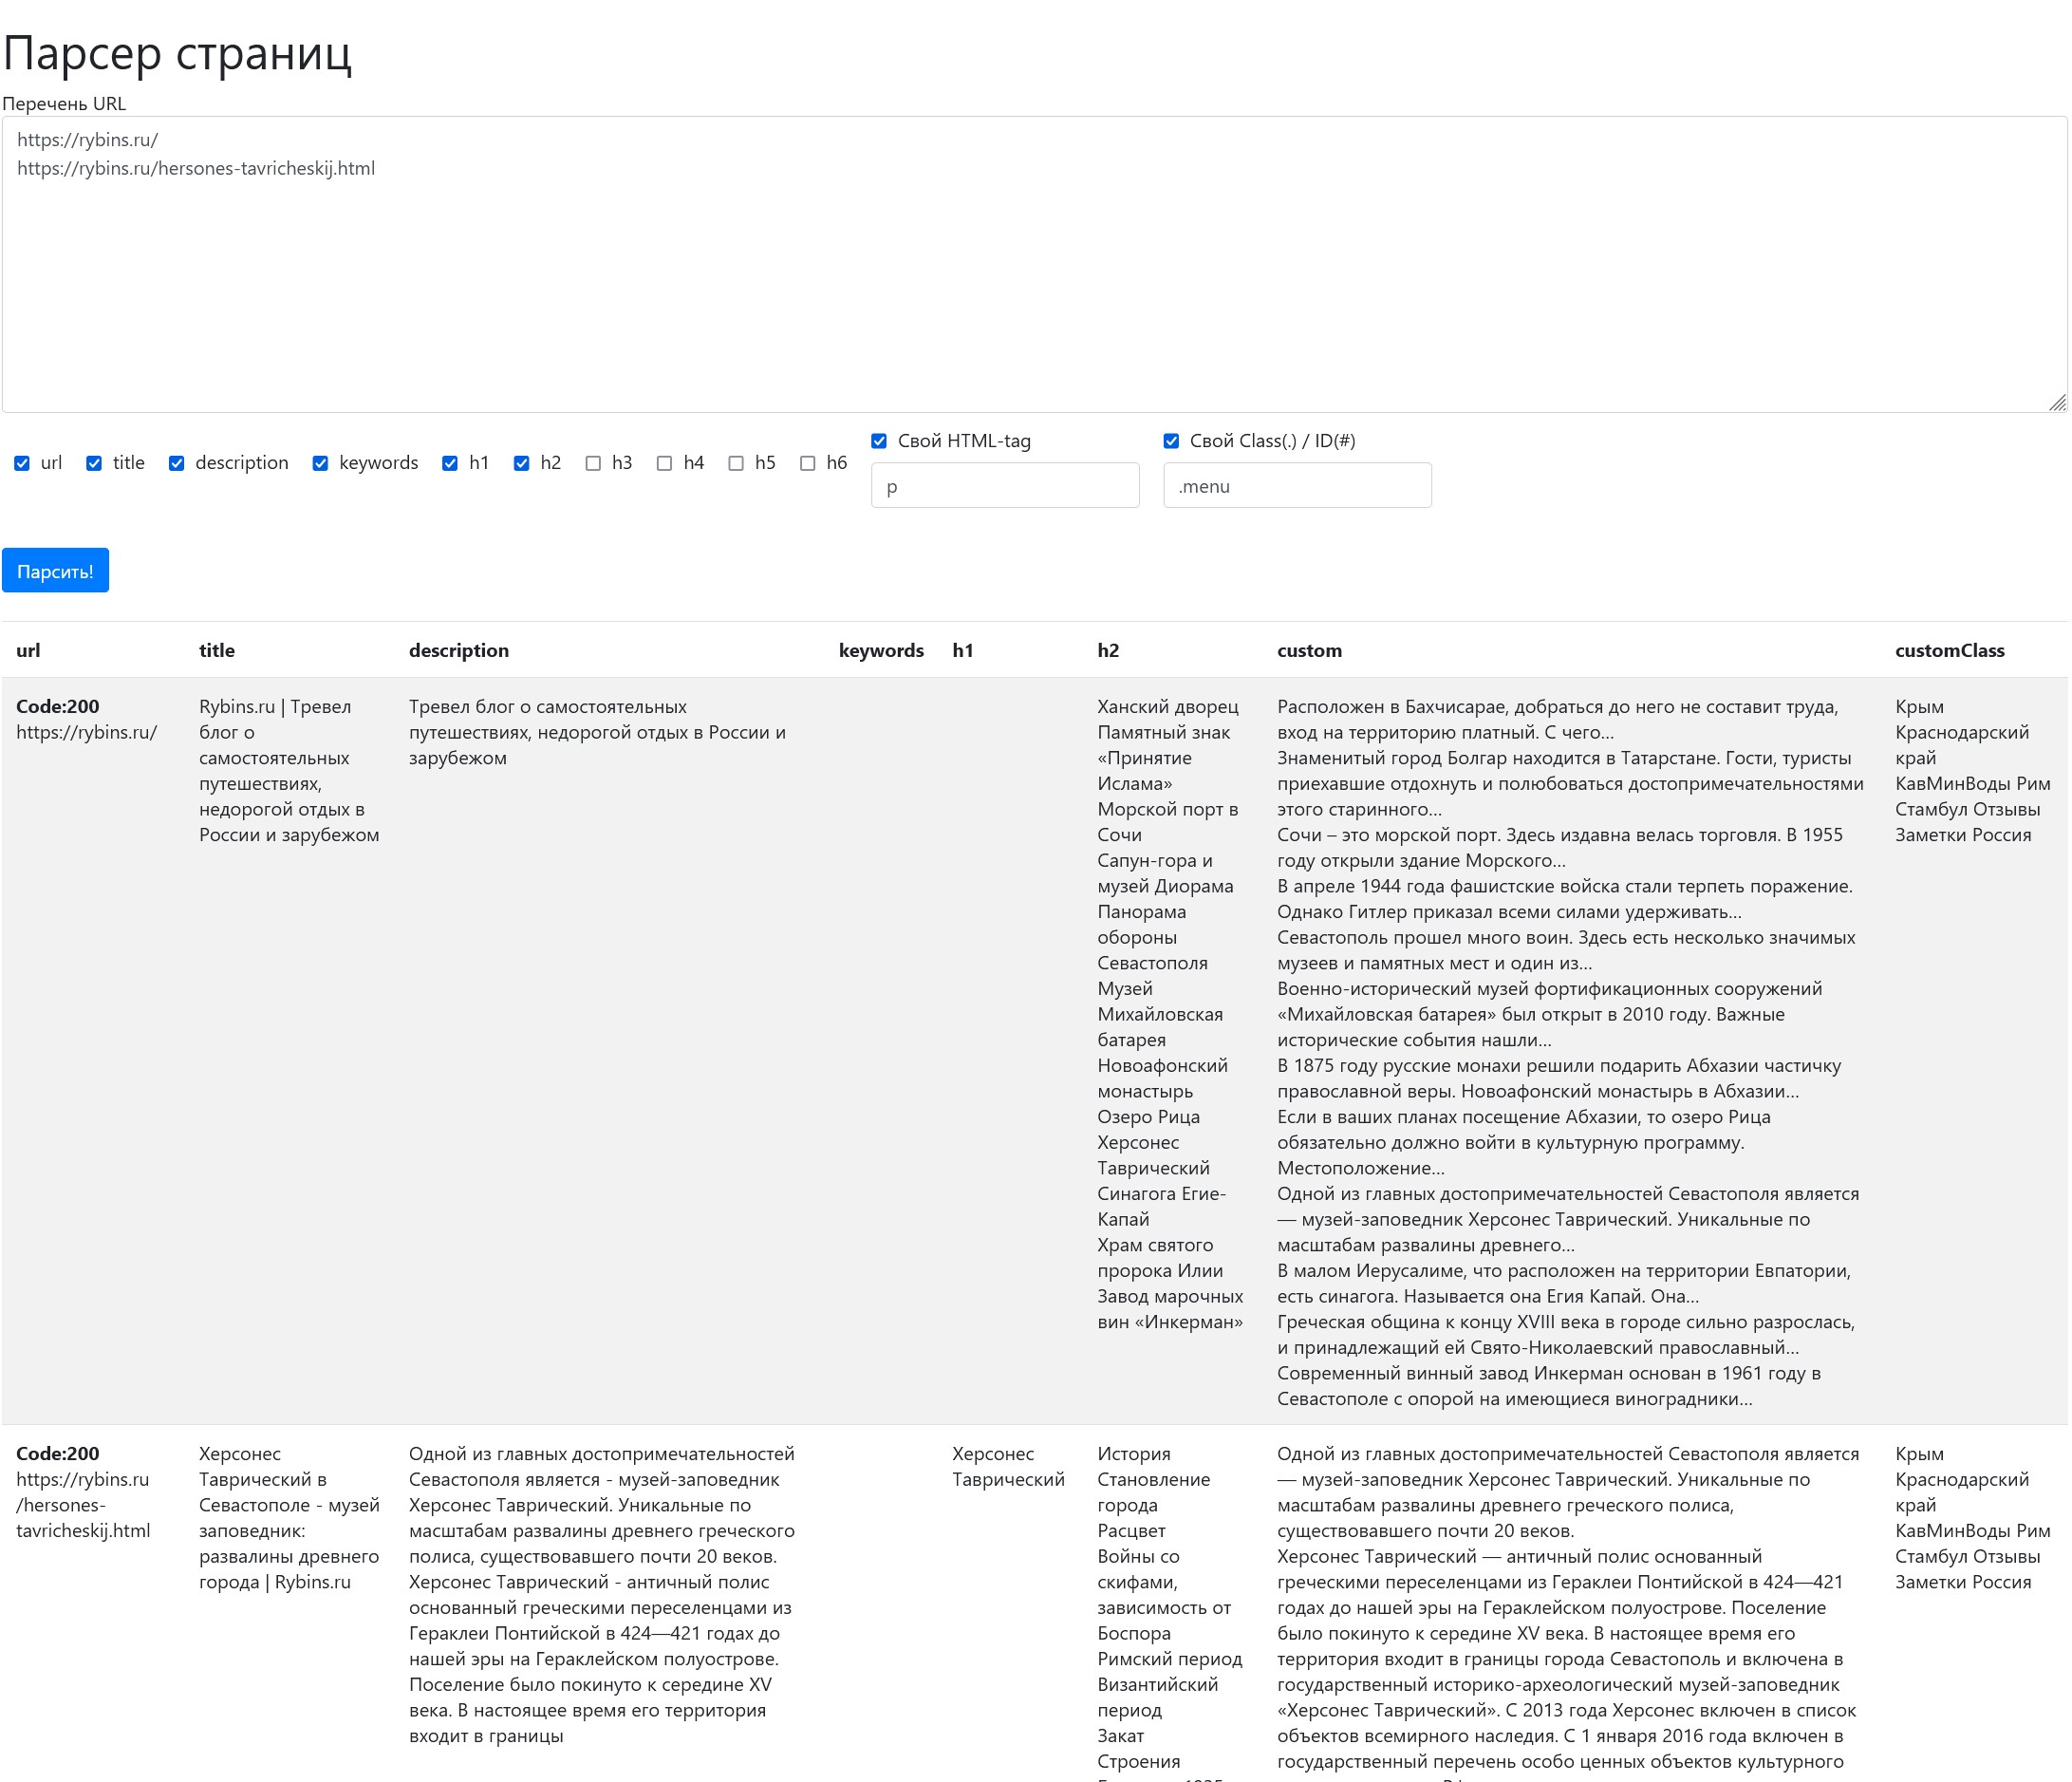Click the Парсер страниц heading

tap(177, 52)
